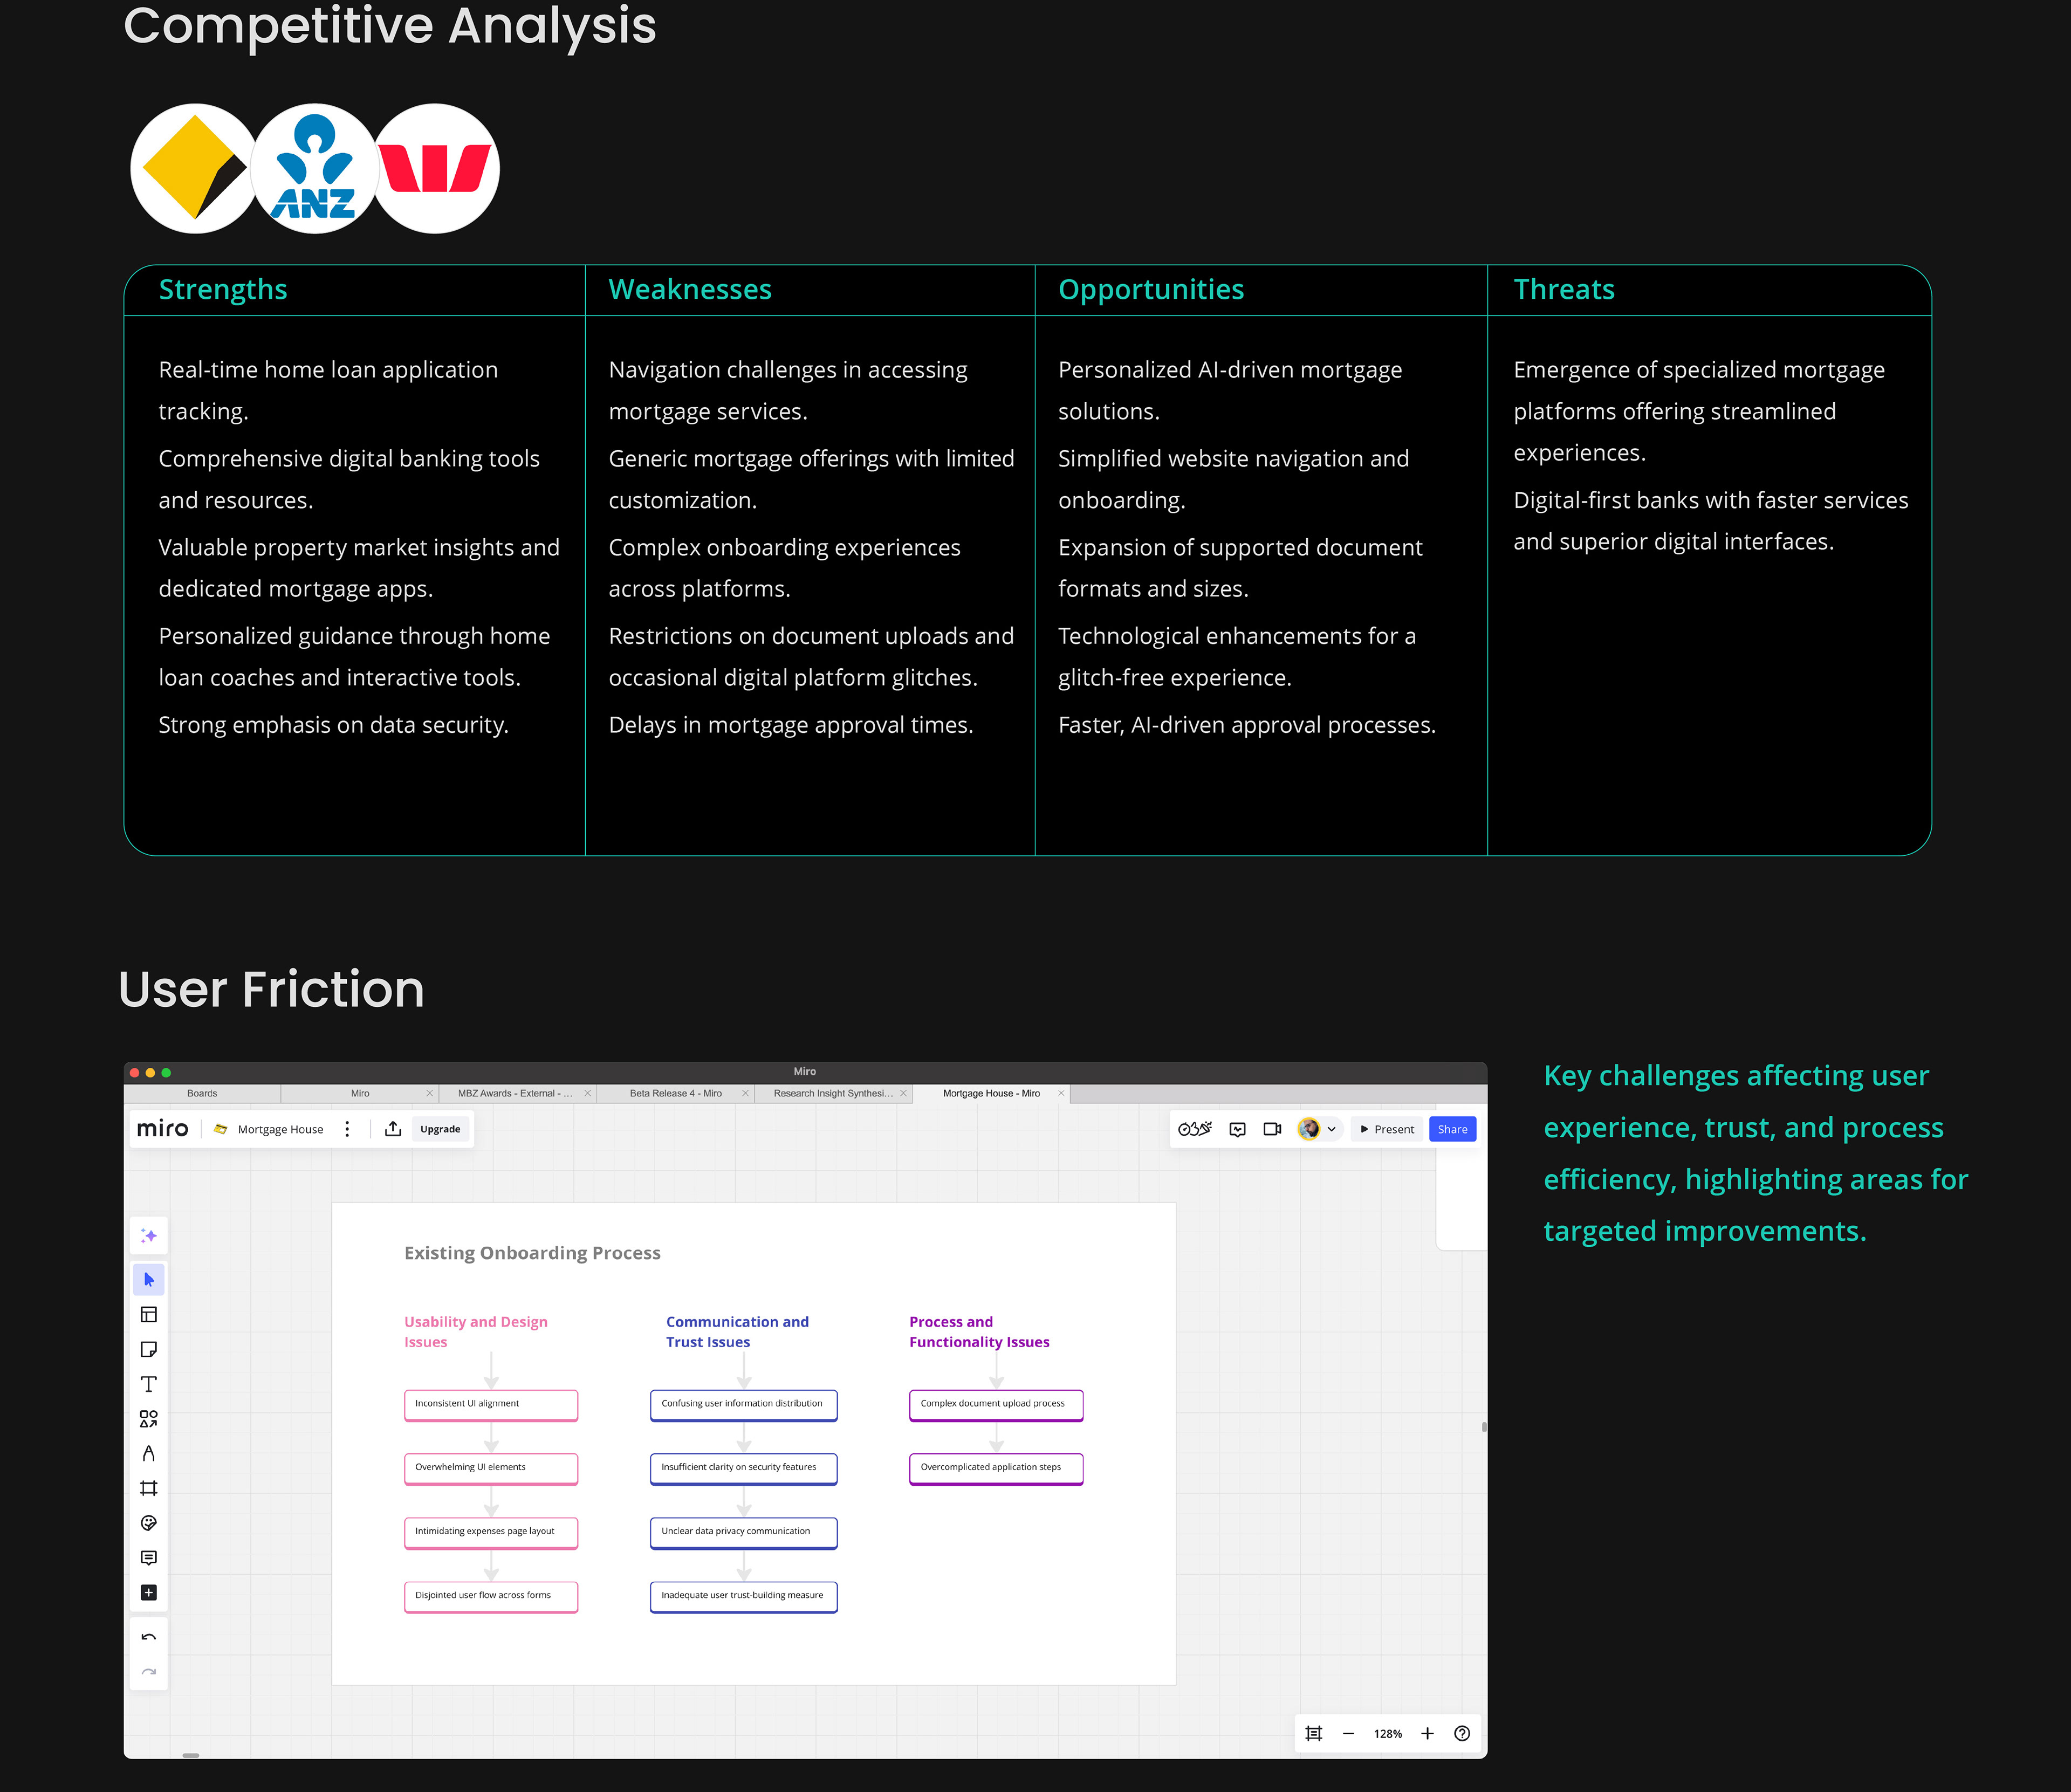Screen dimensions: 2071x1792
Task: Click the blue Share button
Action: [x=1452, y=1129]
